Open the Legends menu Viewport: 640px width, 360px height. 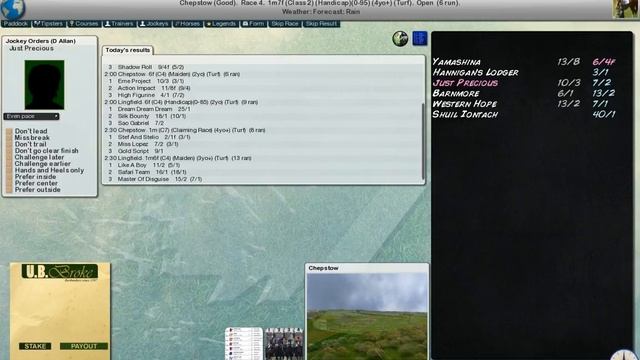tap(221, 24)
